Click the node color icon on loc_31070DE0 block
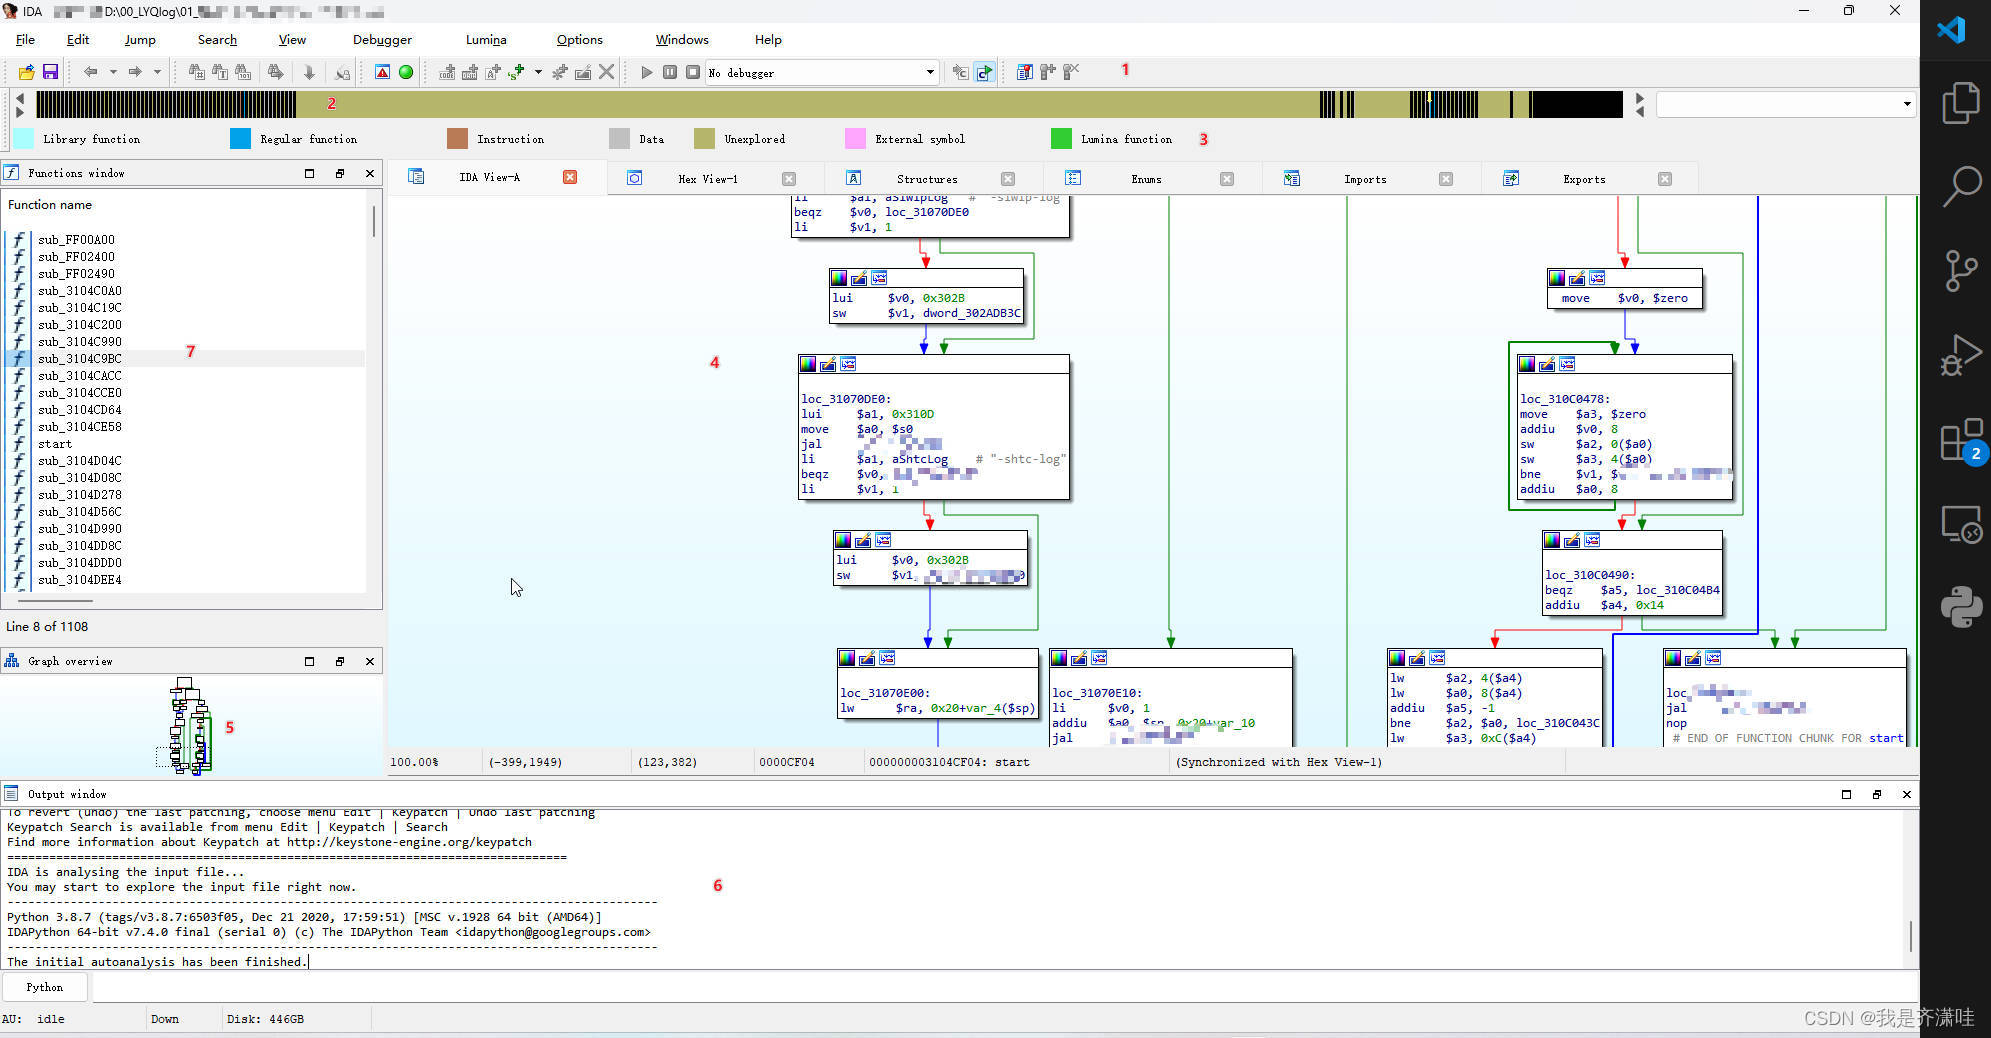1991x1038 pixels. pos(808,364)
